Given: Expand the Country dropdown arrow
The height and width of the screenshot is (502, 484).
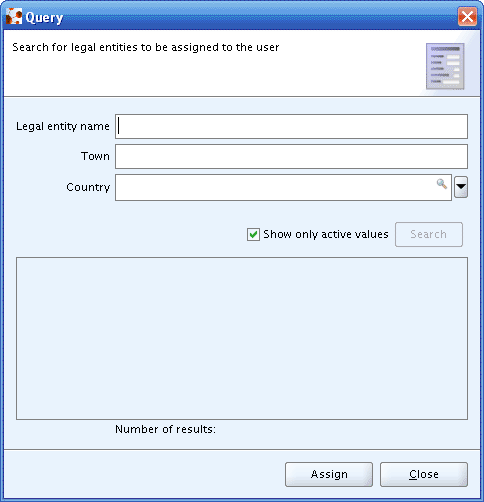Looking at the screenshot, I should [461, 187].
